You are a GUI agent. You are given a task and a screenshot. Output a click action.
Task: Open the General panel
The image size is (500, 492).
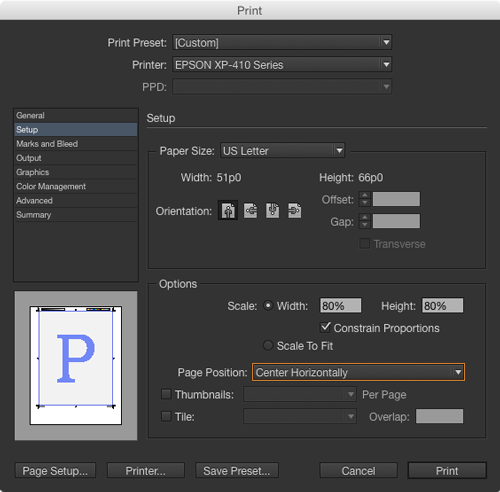coord(76,116)
